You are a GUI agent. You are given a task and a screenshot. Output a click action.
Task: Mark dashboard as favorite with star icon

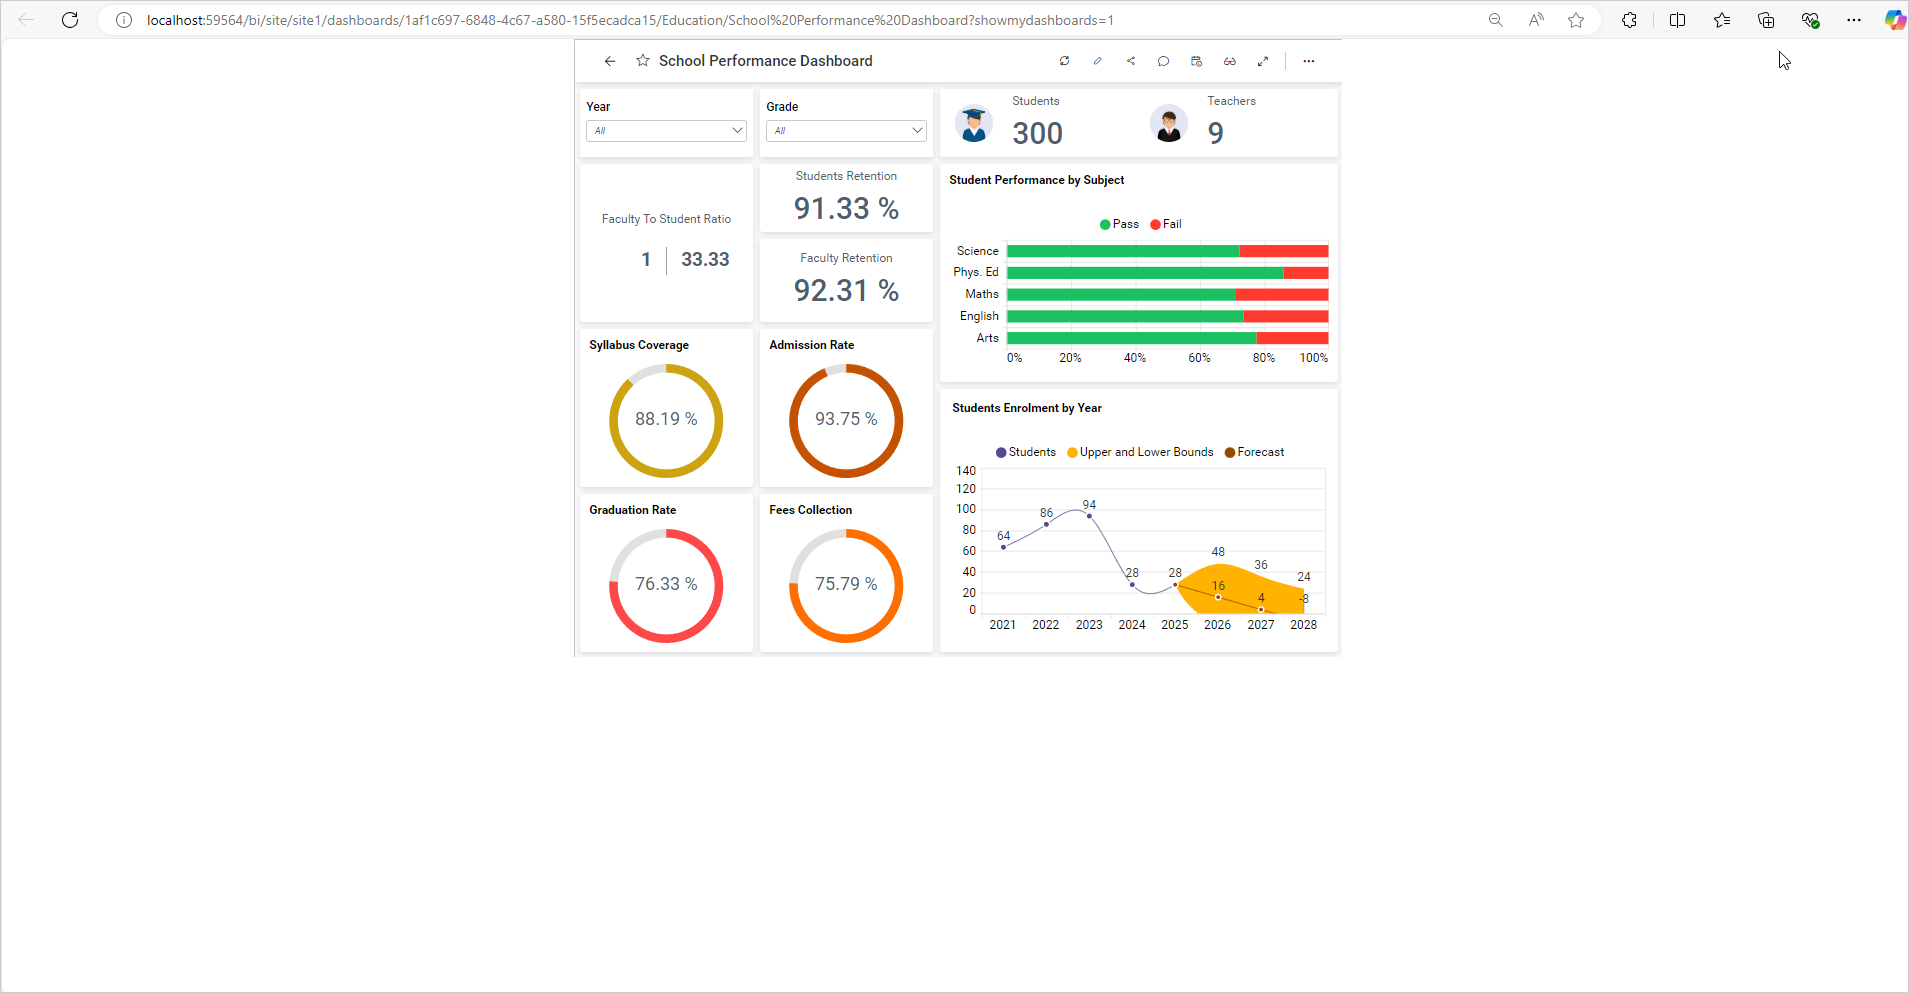pyautogui.click(x=643, y=61)
